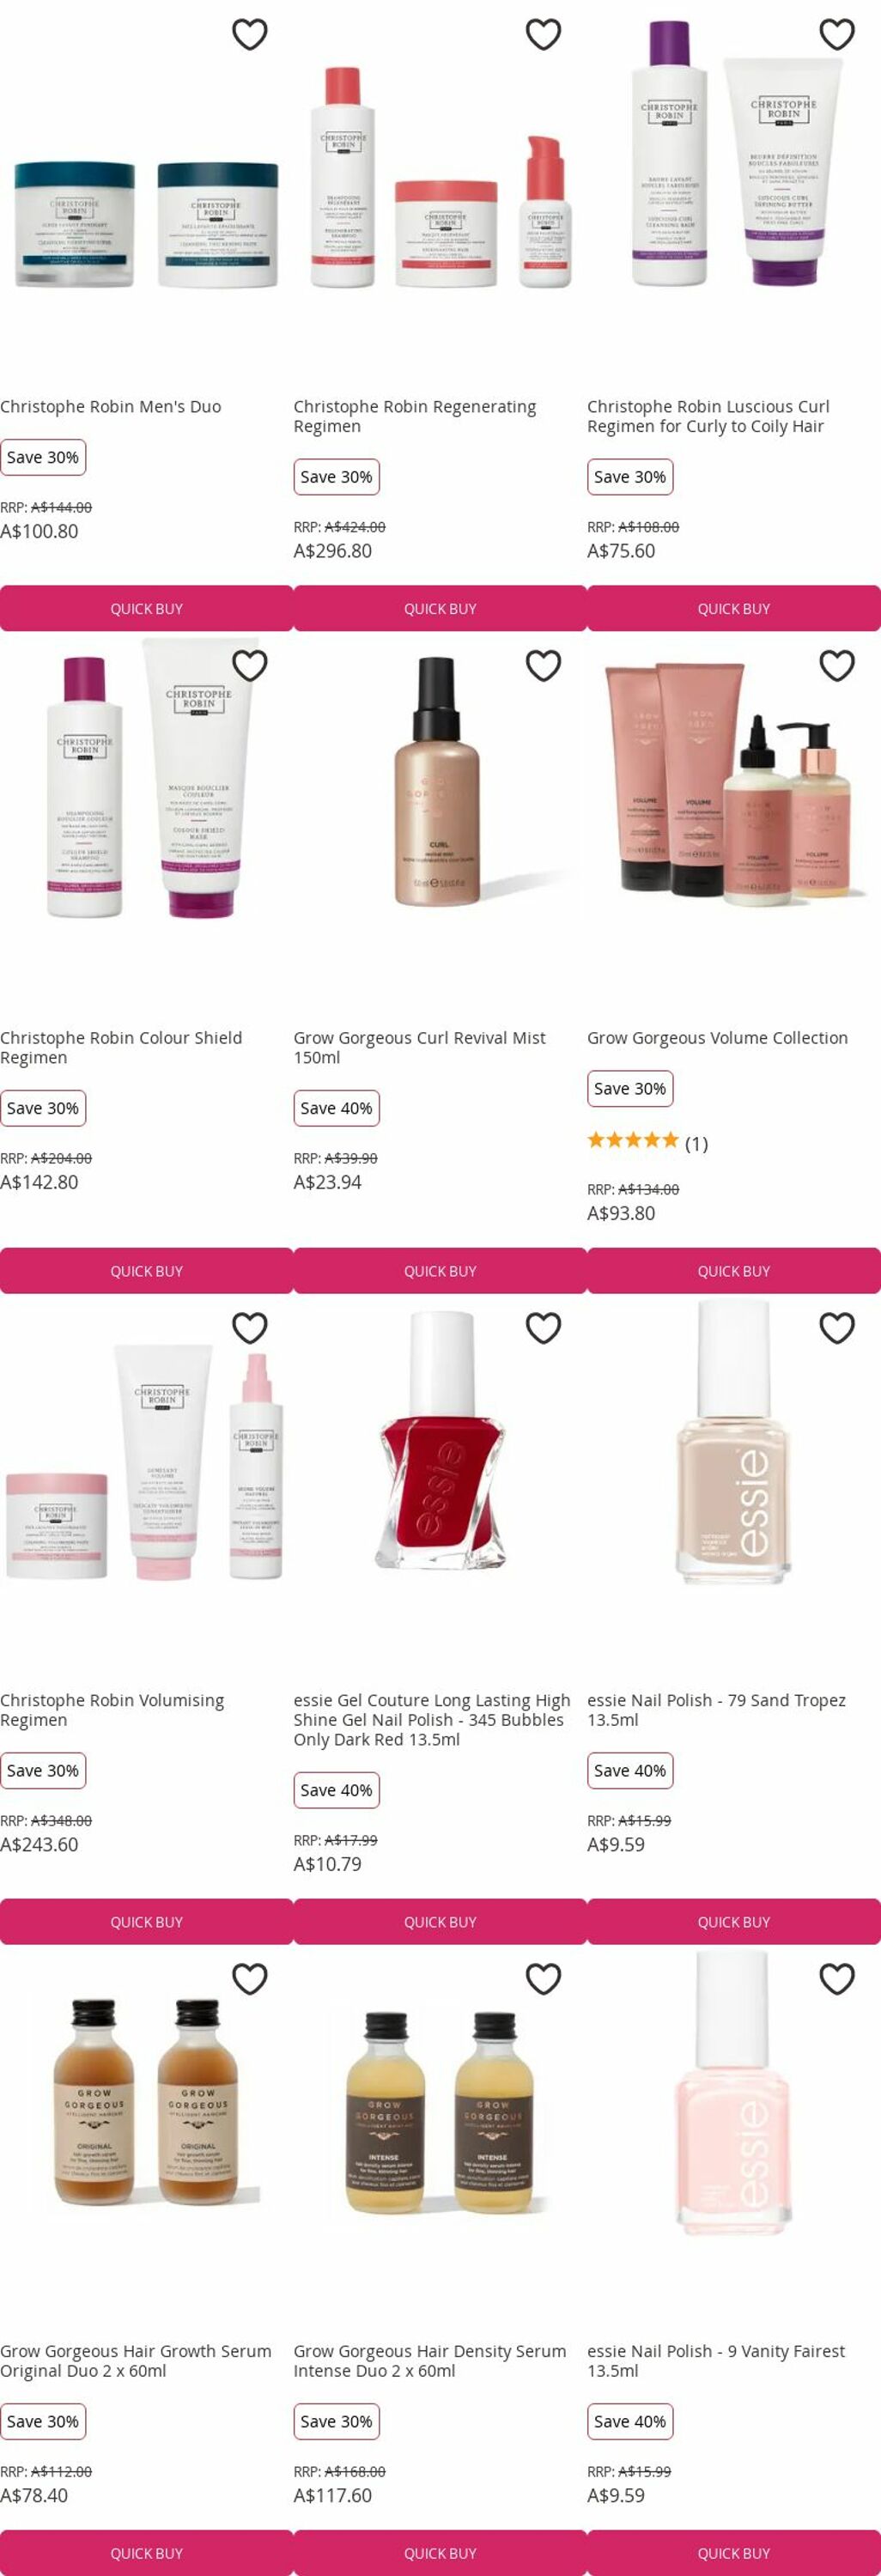This screenshot has width=881, height=2576.
Task: Heart icon on Hair Growth Serum Original Duo
Action: pyautogui.click(x=249, y=1978)
